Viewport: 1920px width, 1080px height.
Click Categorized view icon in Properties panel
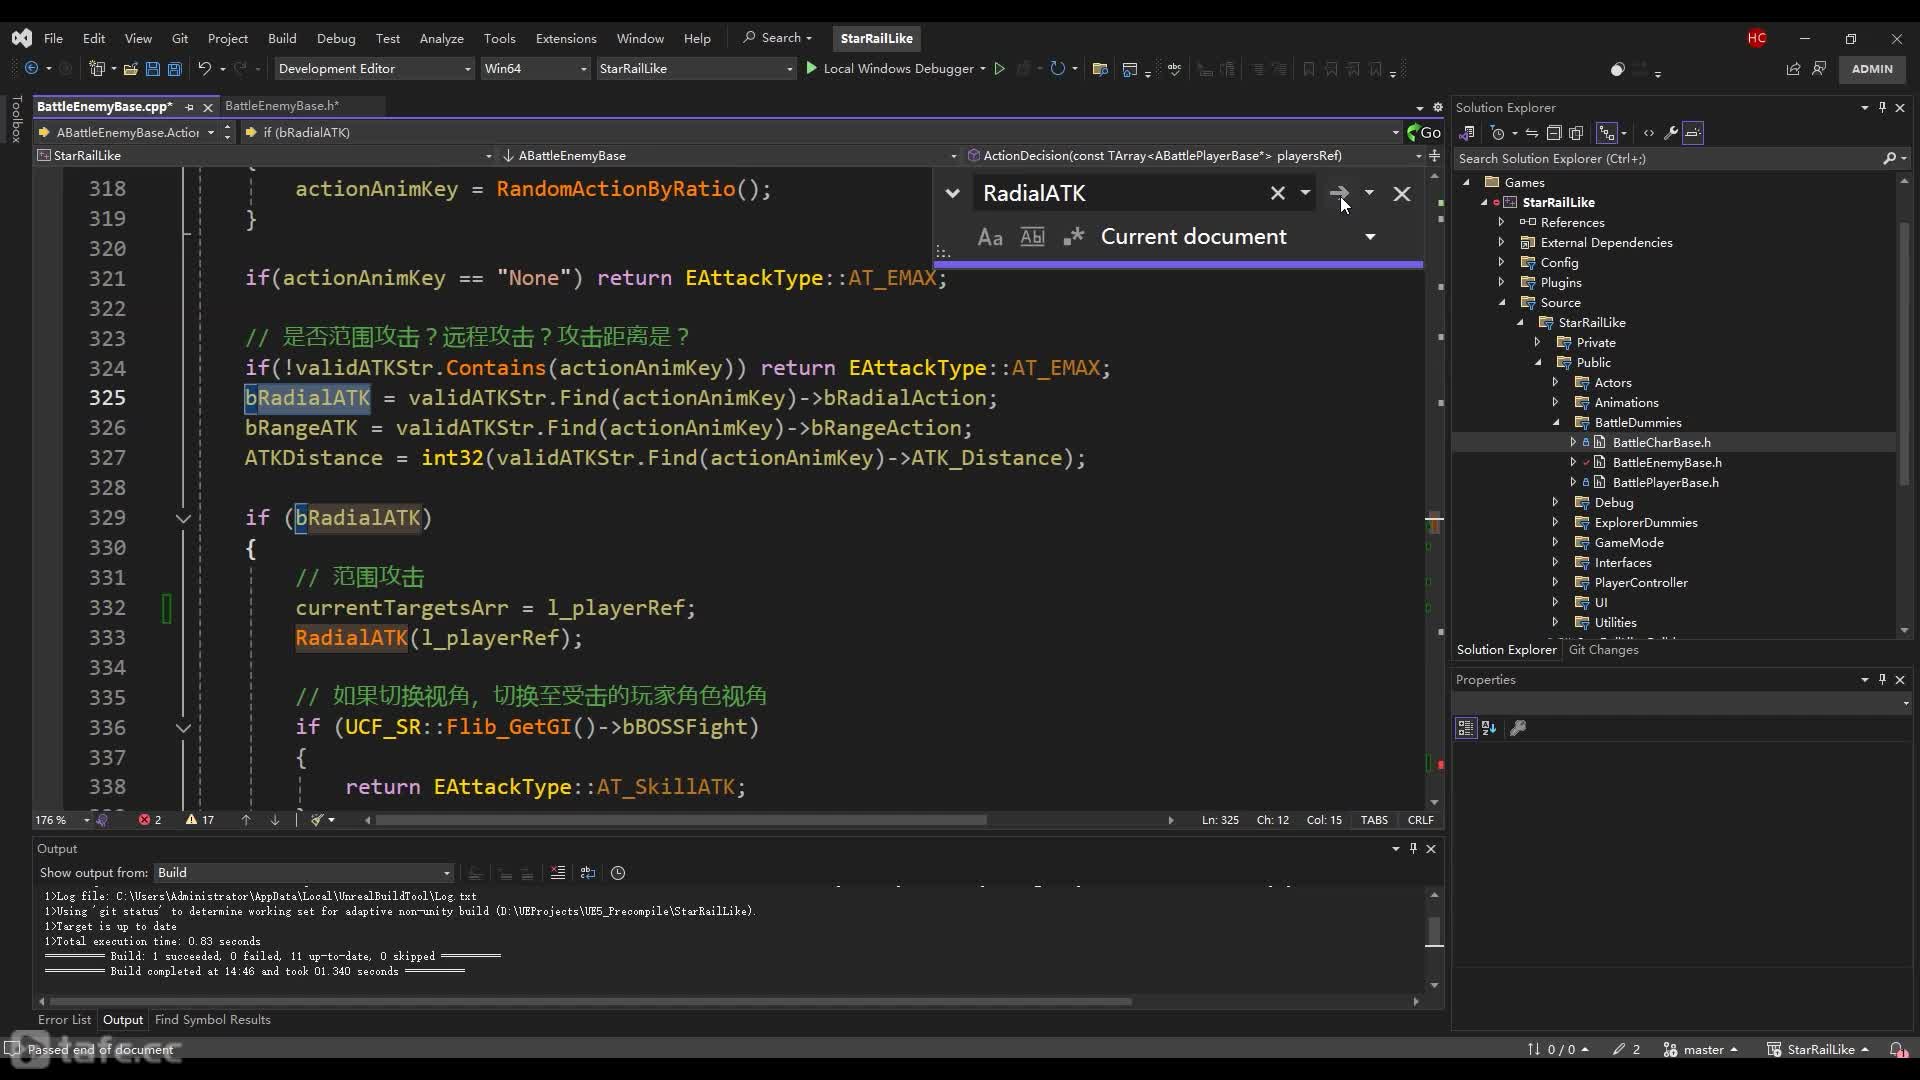[x=1466, y=729]
